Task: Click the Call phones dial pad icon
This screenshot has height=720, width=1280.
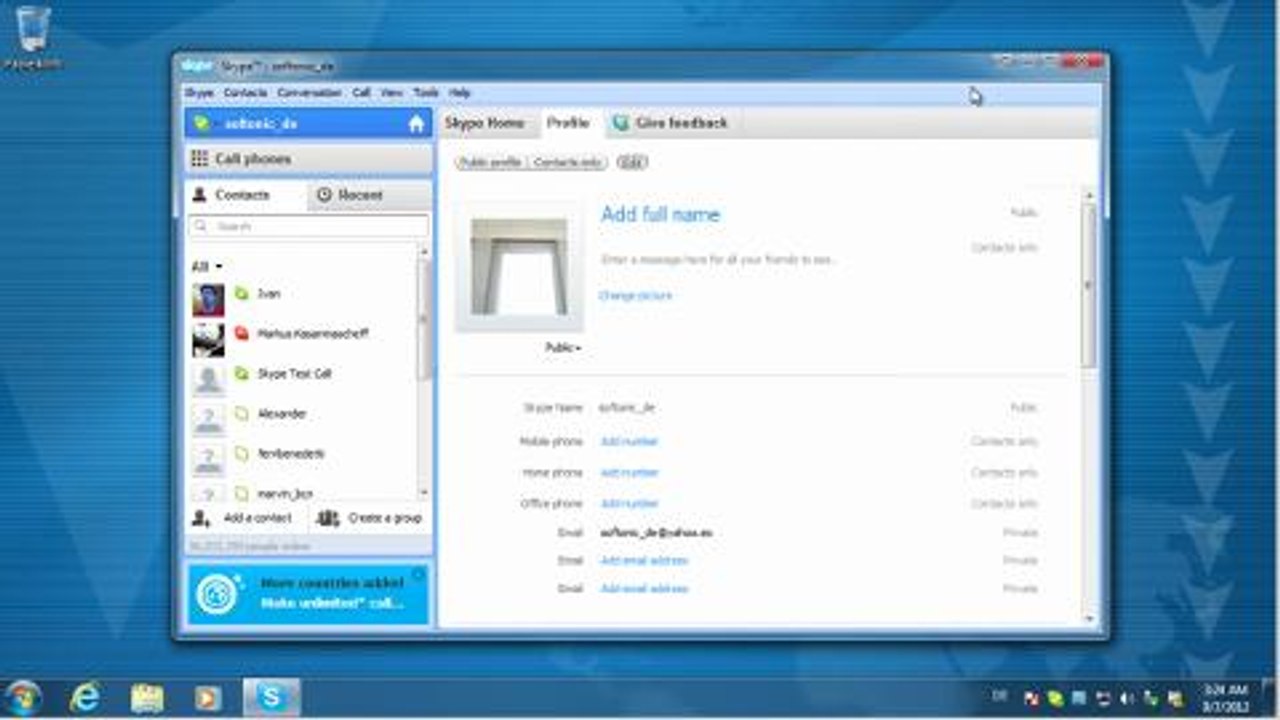Action: [200, 159]
